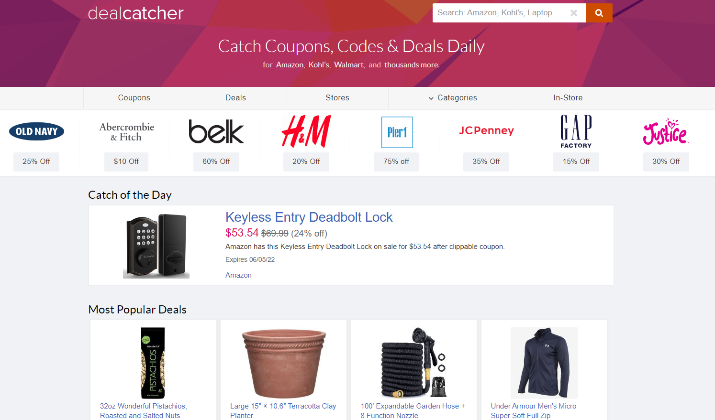Open the Terracotta Clay Planter thumbnail
This screenshot has width=715, height=420.
click(284, 363)
